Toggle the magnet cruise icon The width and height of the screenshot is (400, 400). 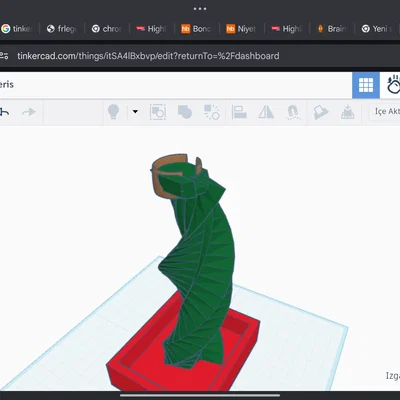point(293,112)
